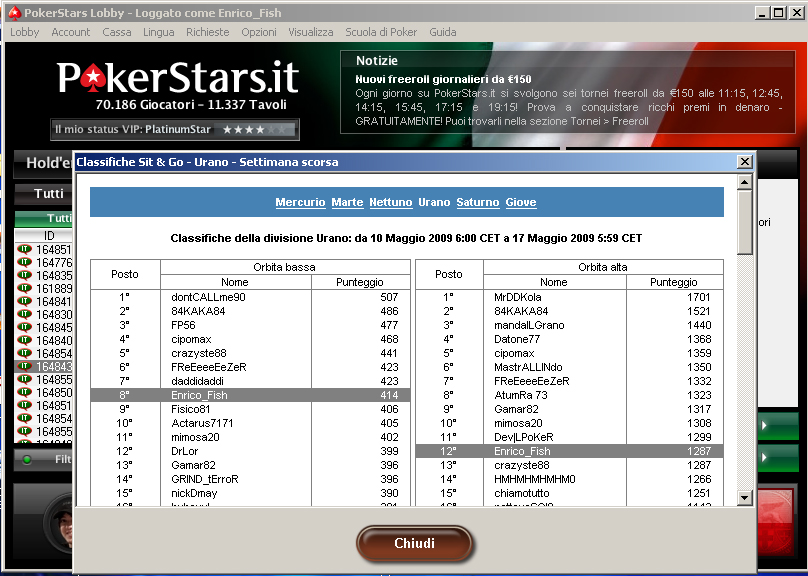
Task: Select chiamotutto in Orbita alta
Action: coord(521,493)
